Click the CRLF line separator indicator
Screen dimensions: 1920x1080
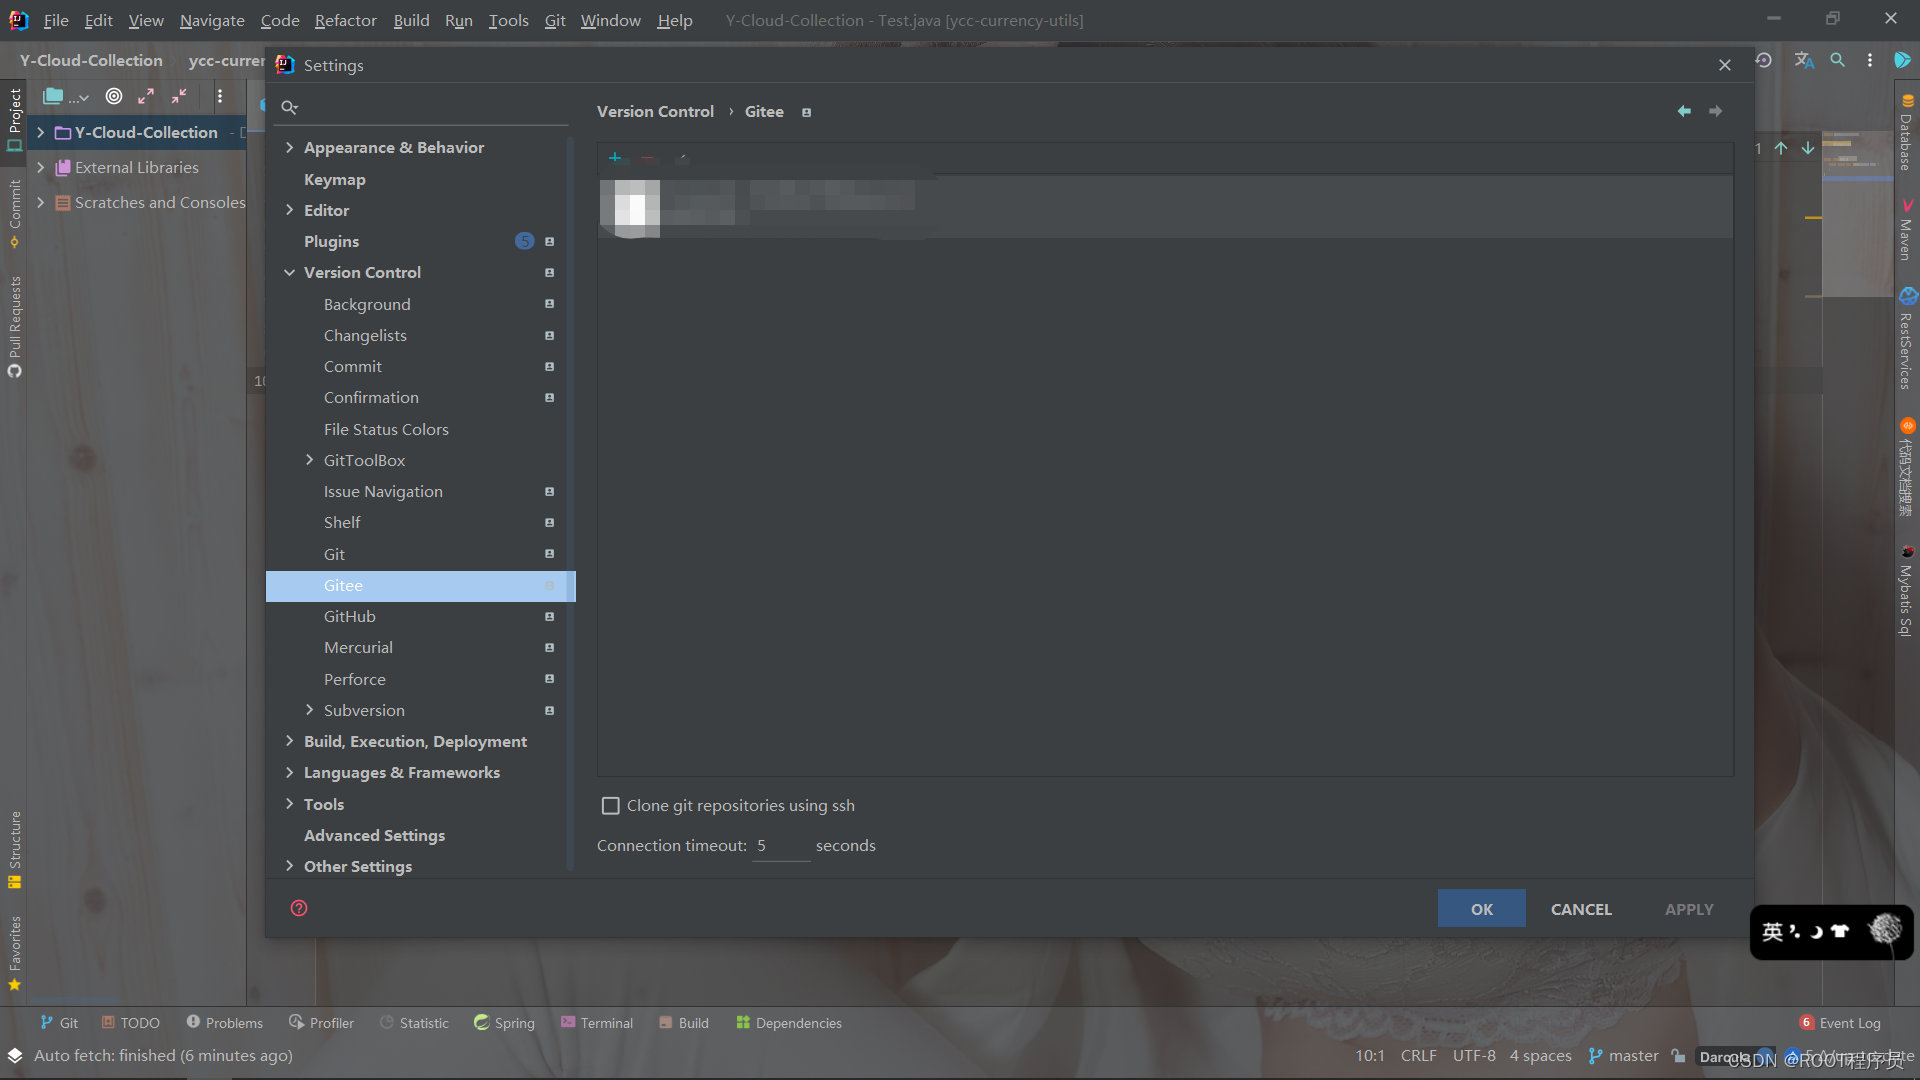pyautogui.click(x=1418, y=1056)
